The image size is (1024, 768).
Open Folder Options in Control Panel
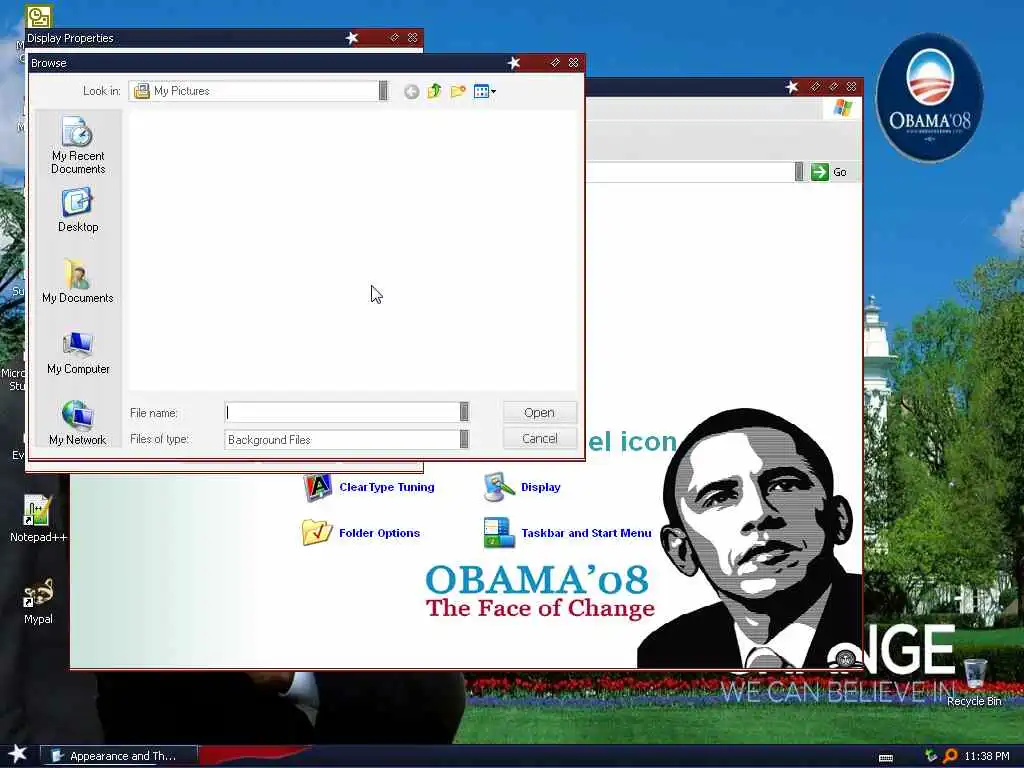click(x=379, y=533)
